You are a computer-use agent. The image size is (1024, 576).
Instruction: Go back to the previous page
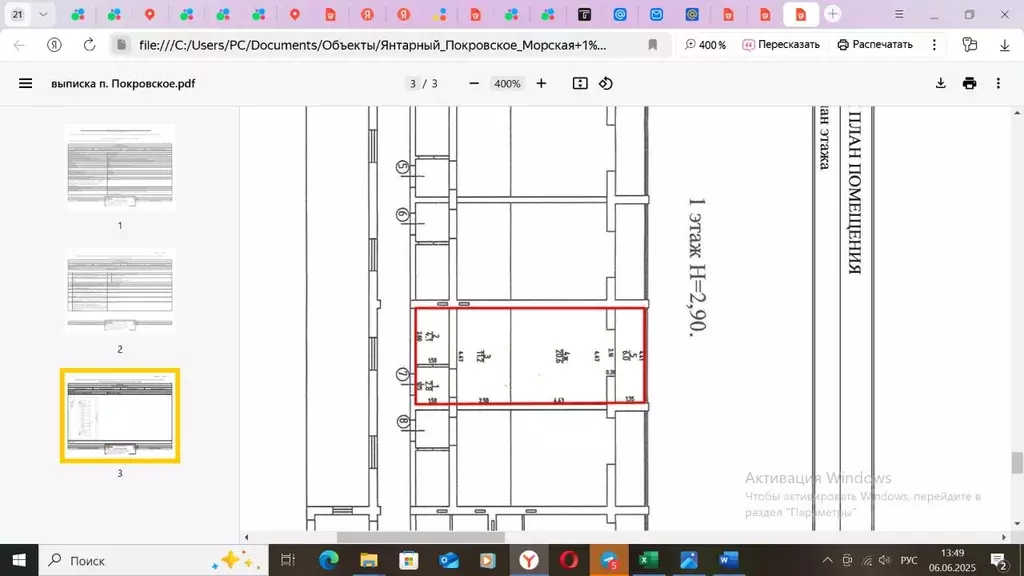click(x=19, y=45)
